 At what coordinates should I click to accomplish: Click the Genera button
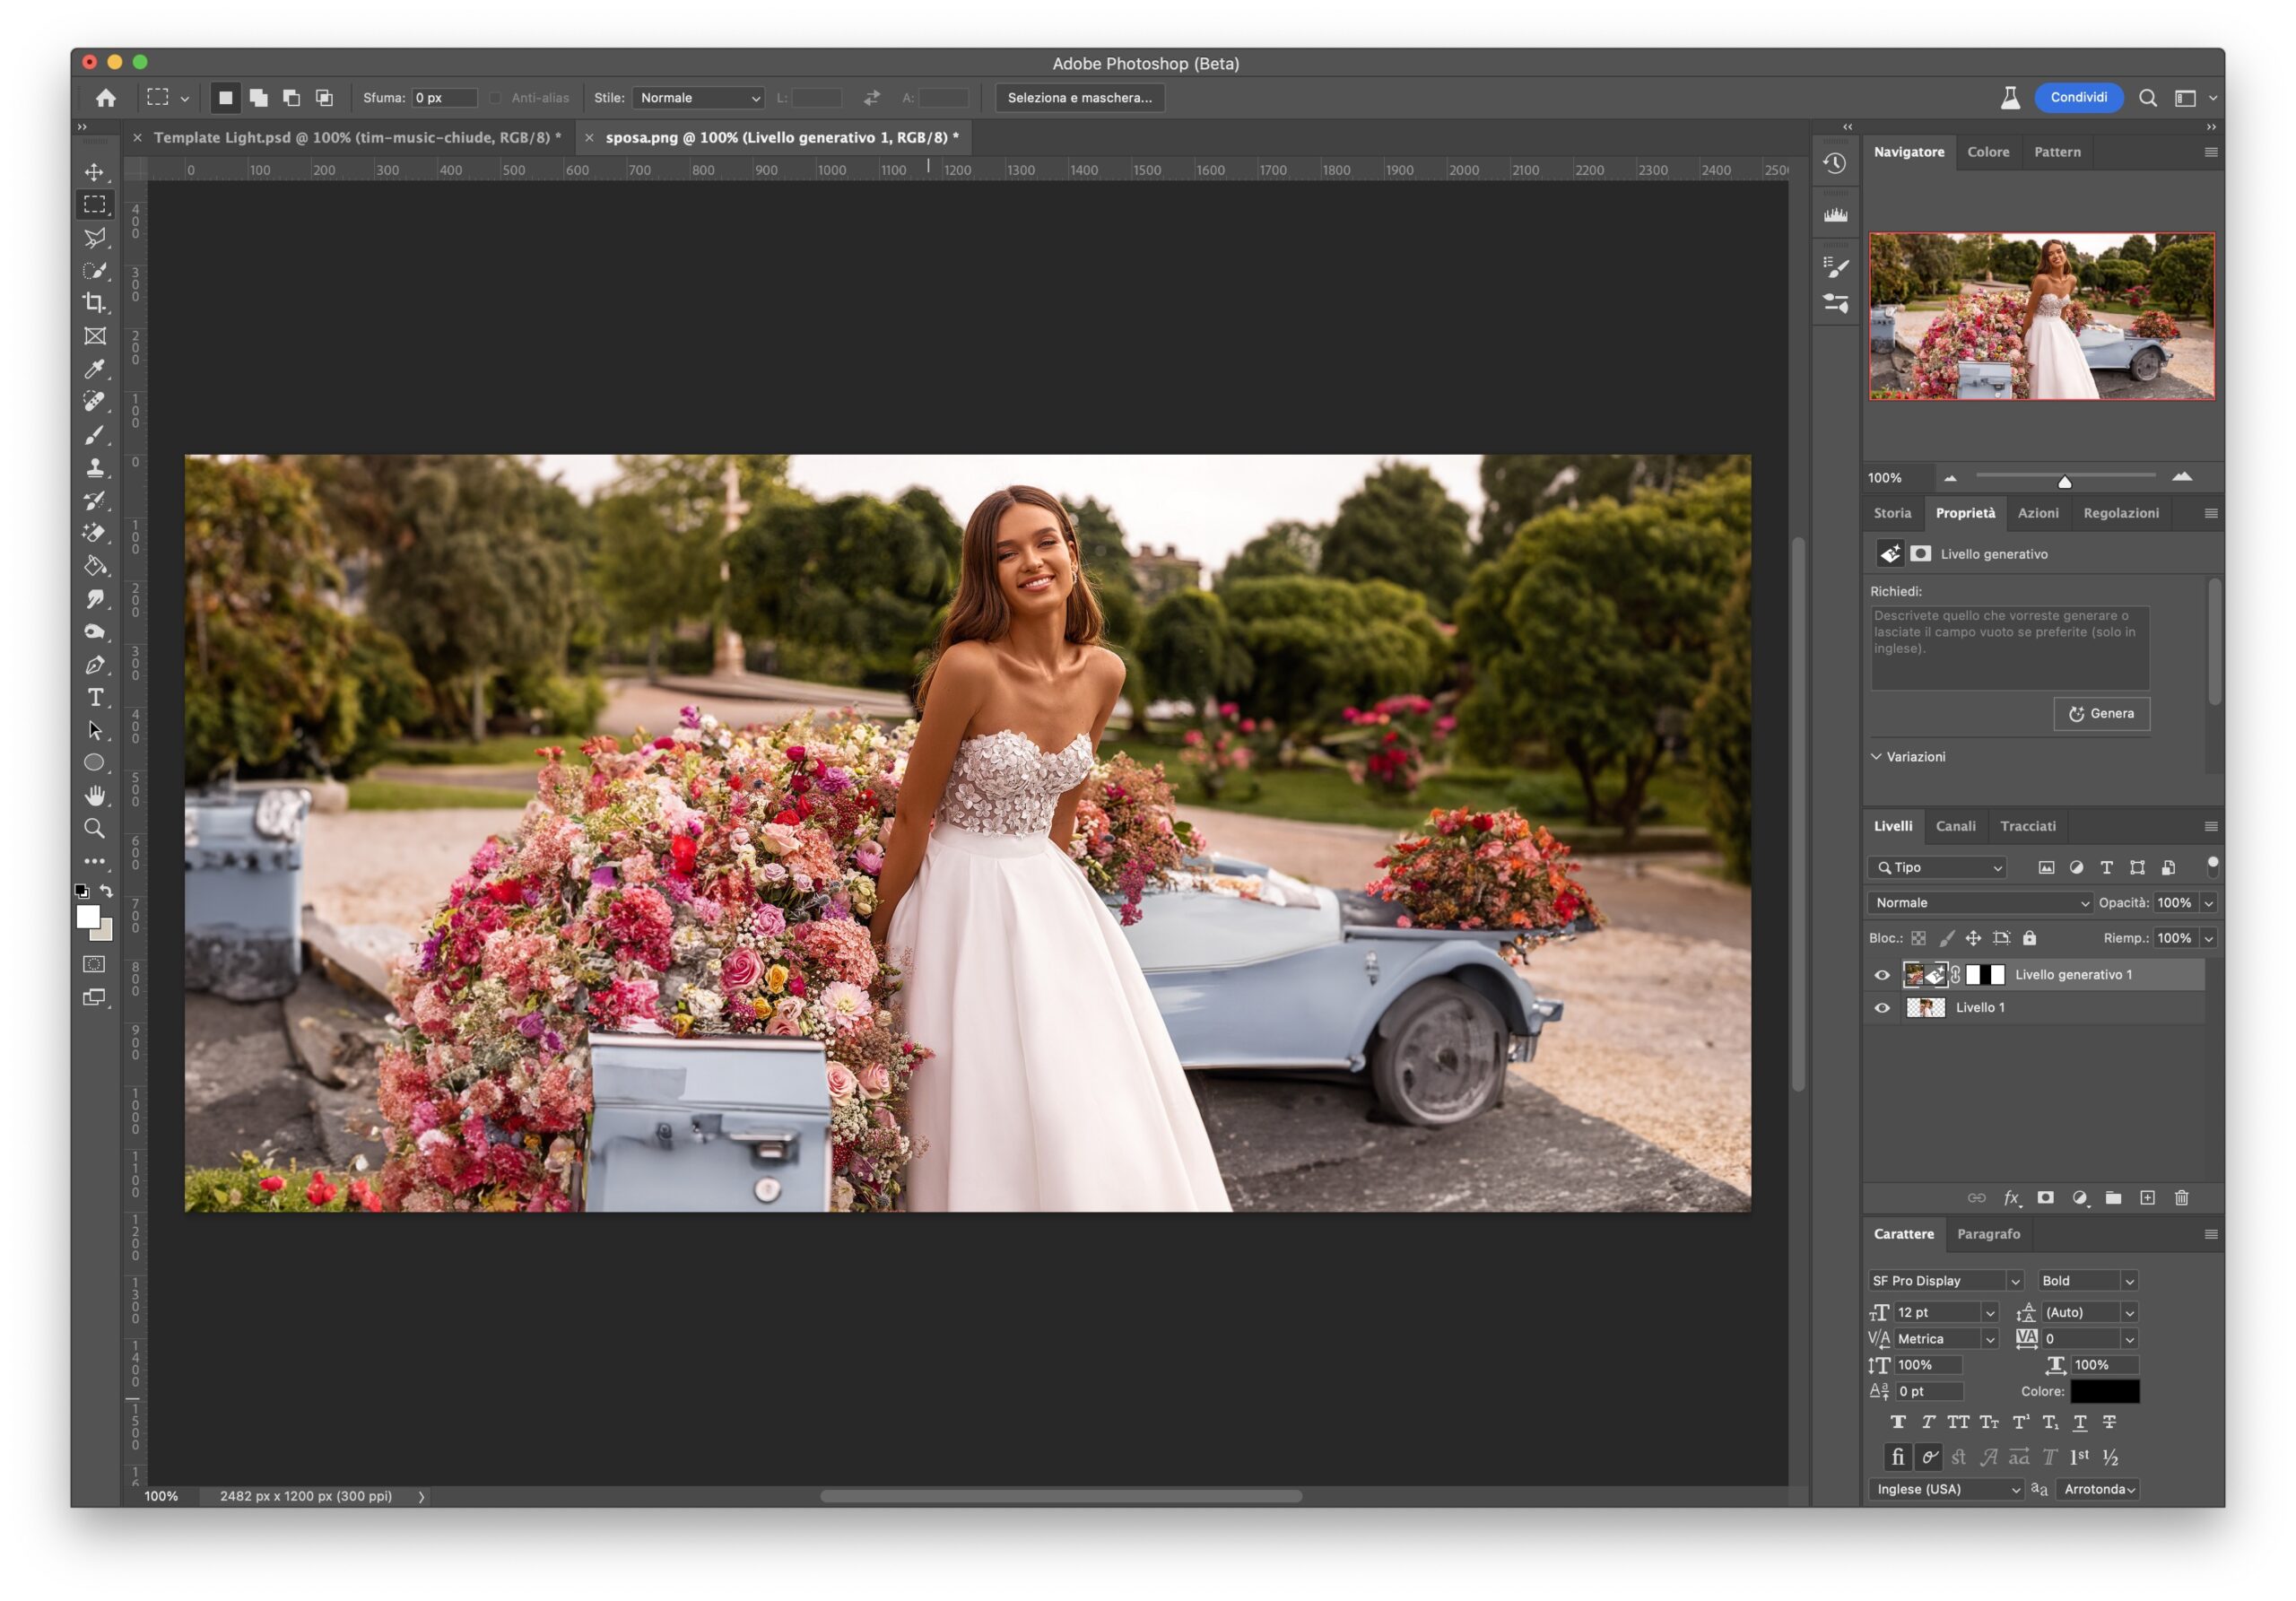2101,714
